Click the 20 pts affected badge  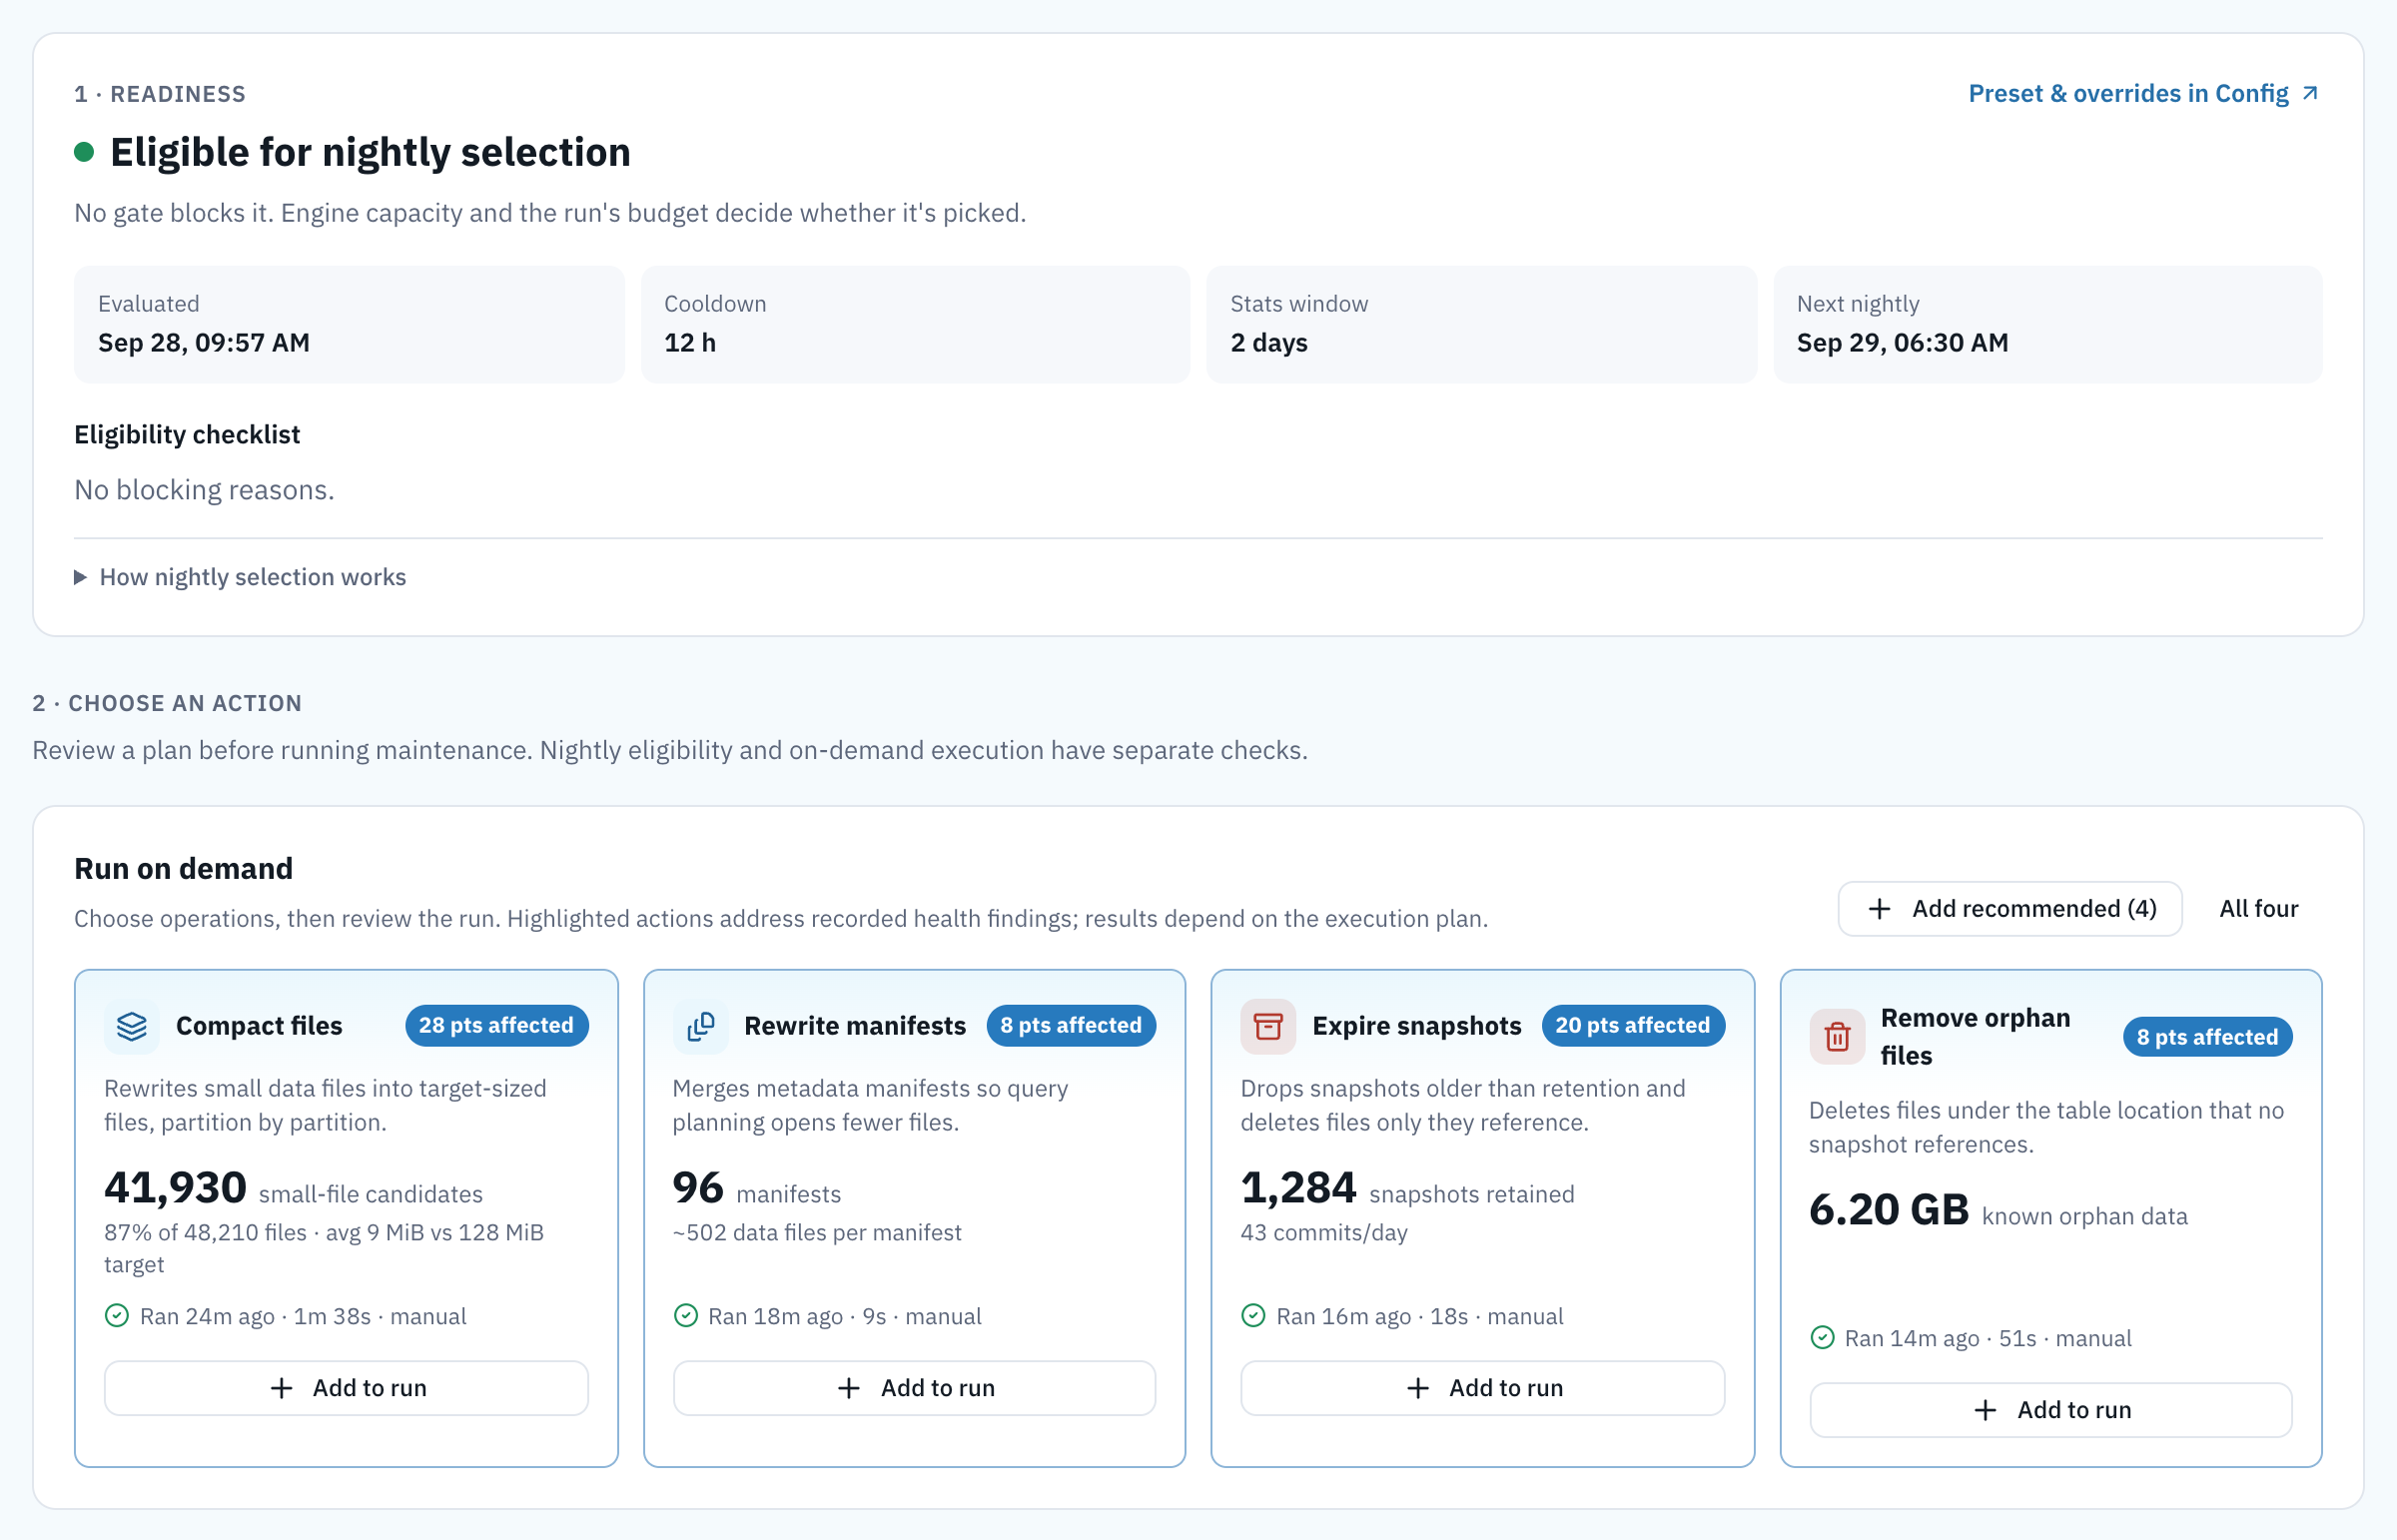(x=1633, y=1026)
